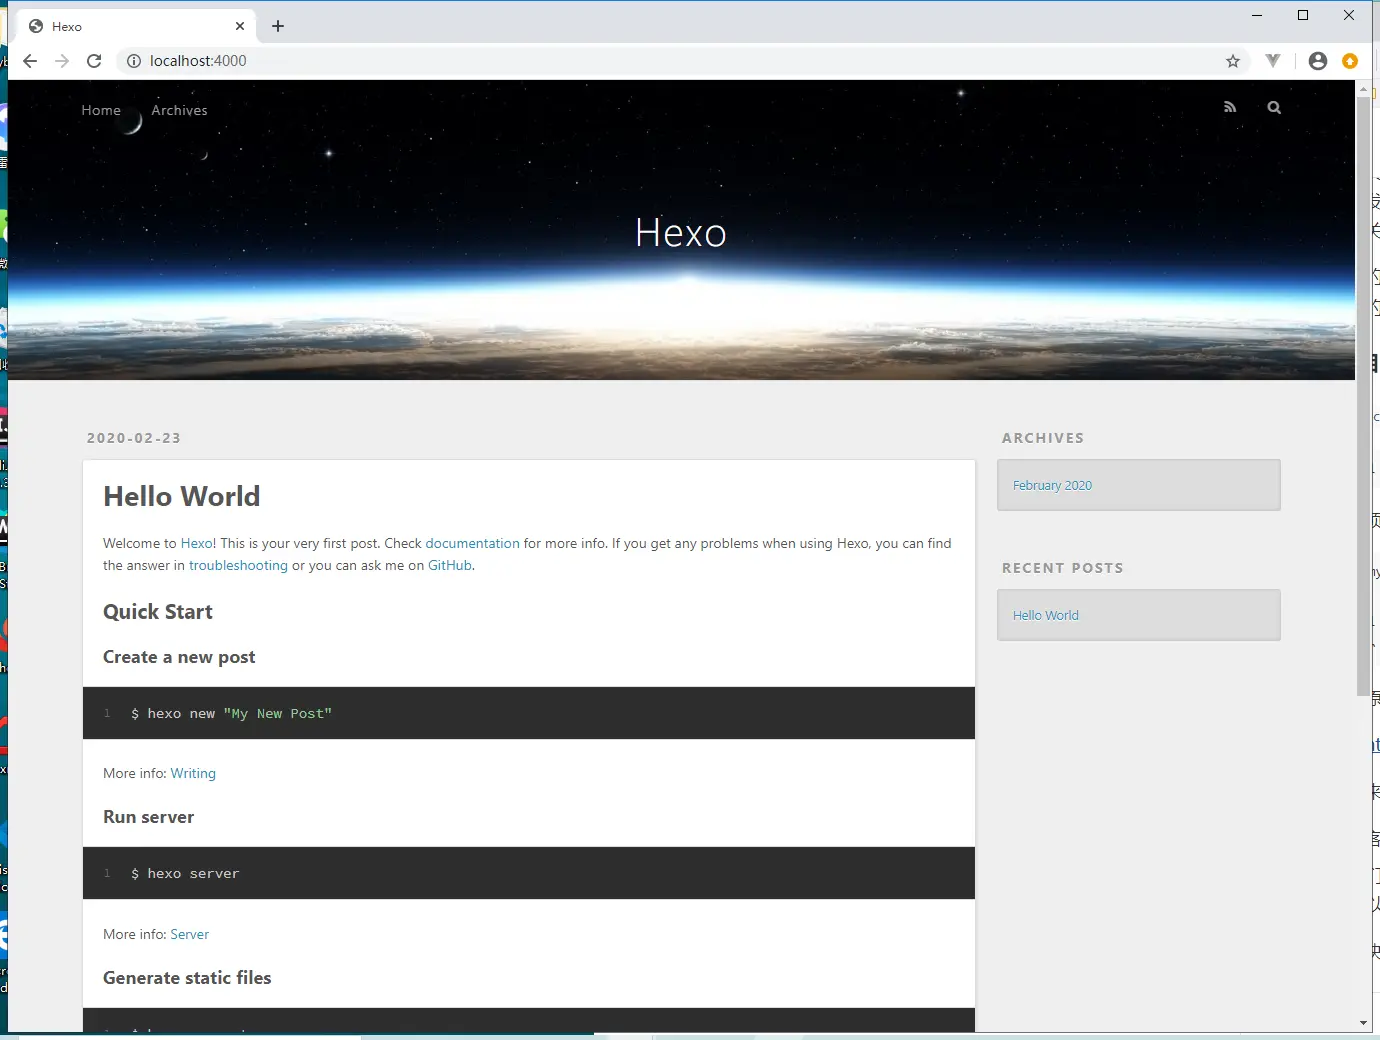This screenshot has height=1040, width=1380.
Task: View site information icon in address bar
Action: coord(133,61)
